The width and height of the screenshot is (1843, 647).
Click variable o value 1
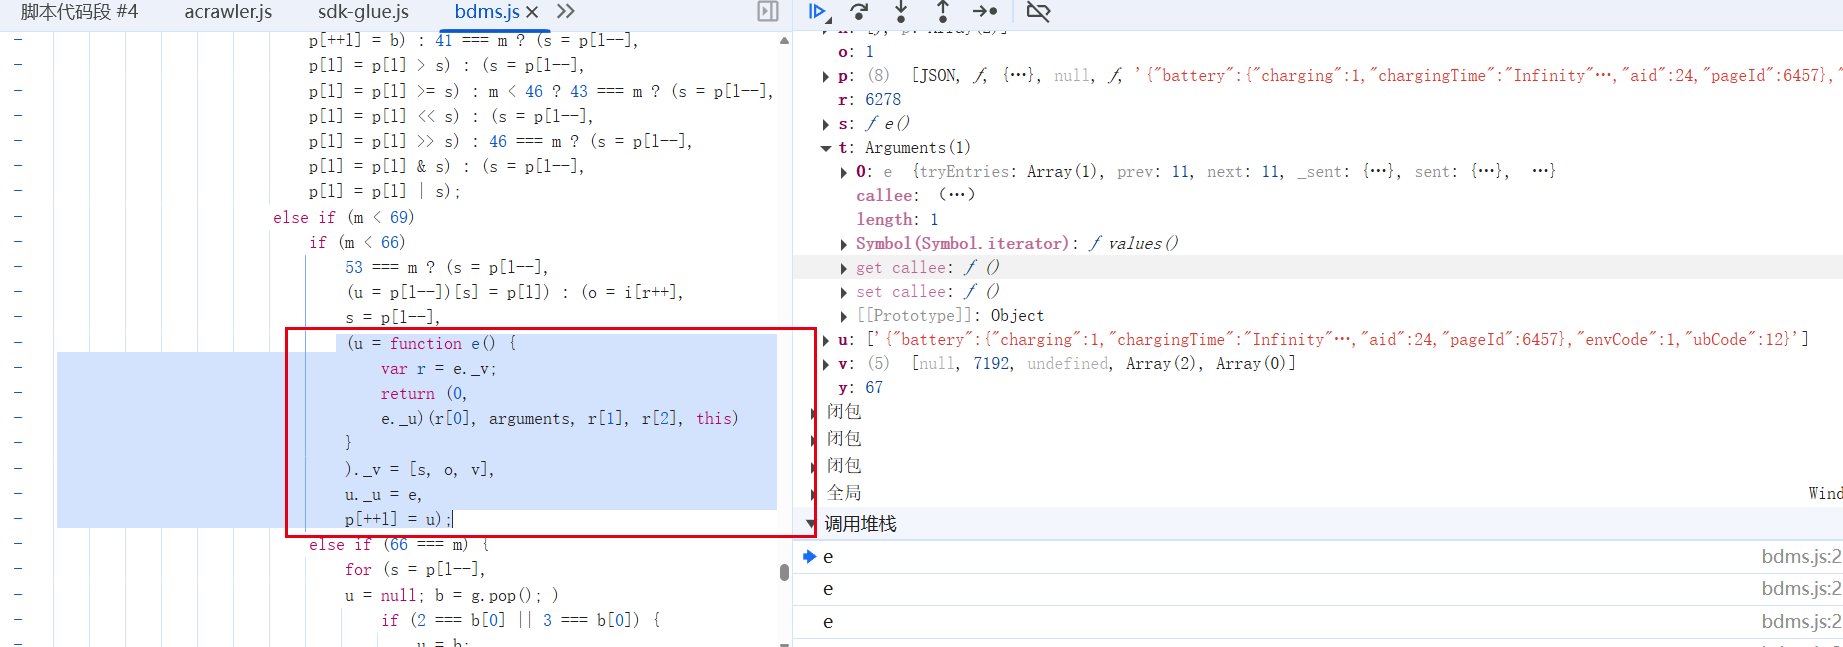point(870,52)
